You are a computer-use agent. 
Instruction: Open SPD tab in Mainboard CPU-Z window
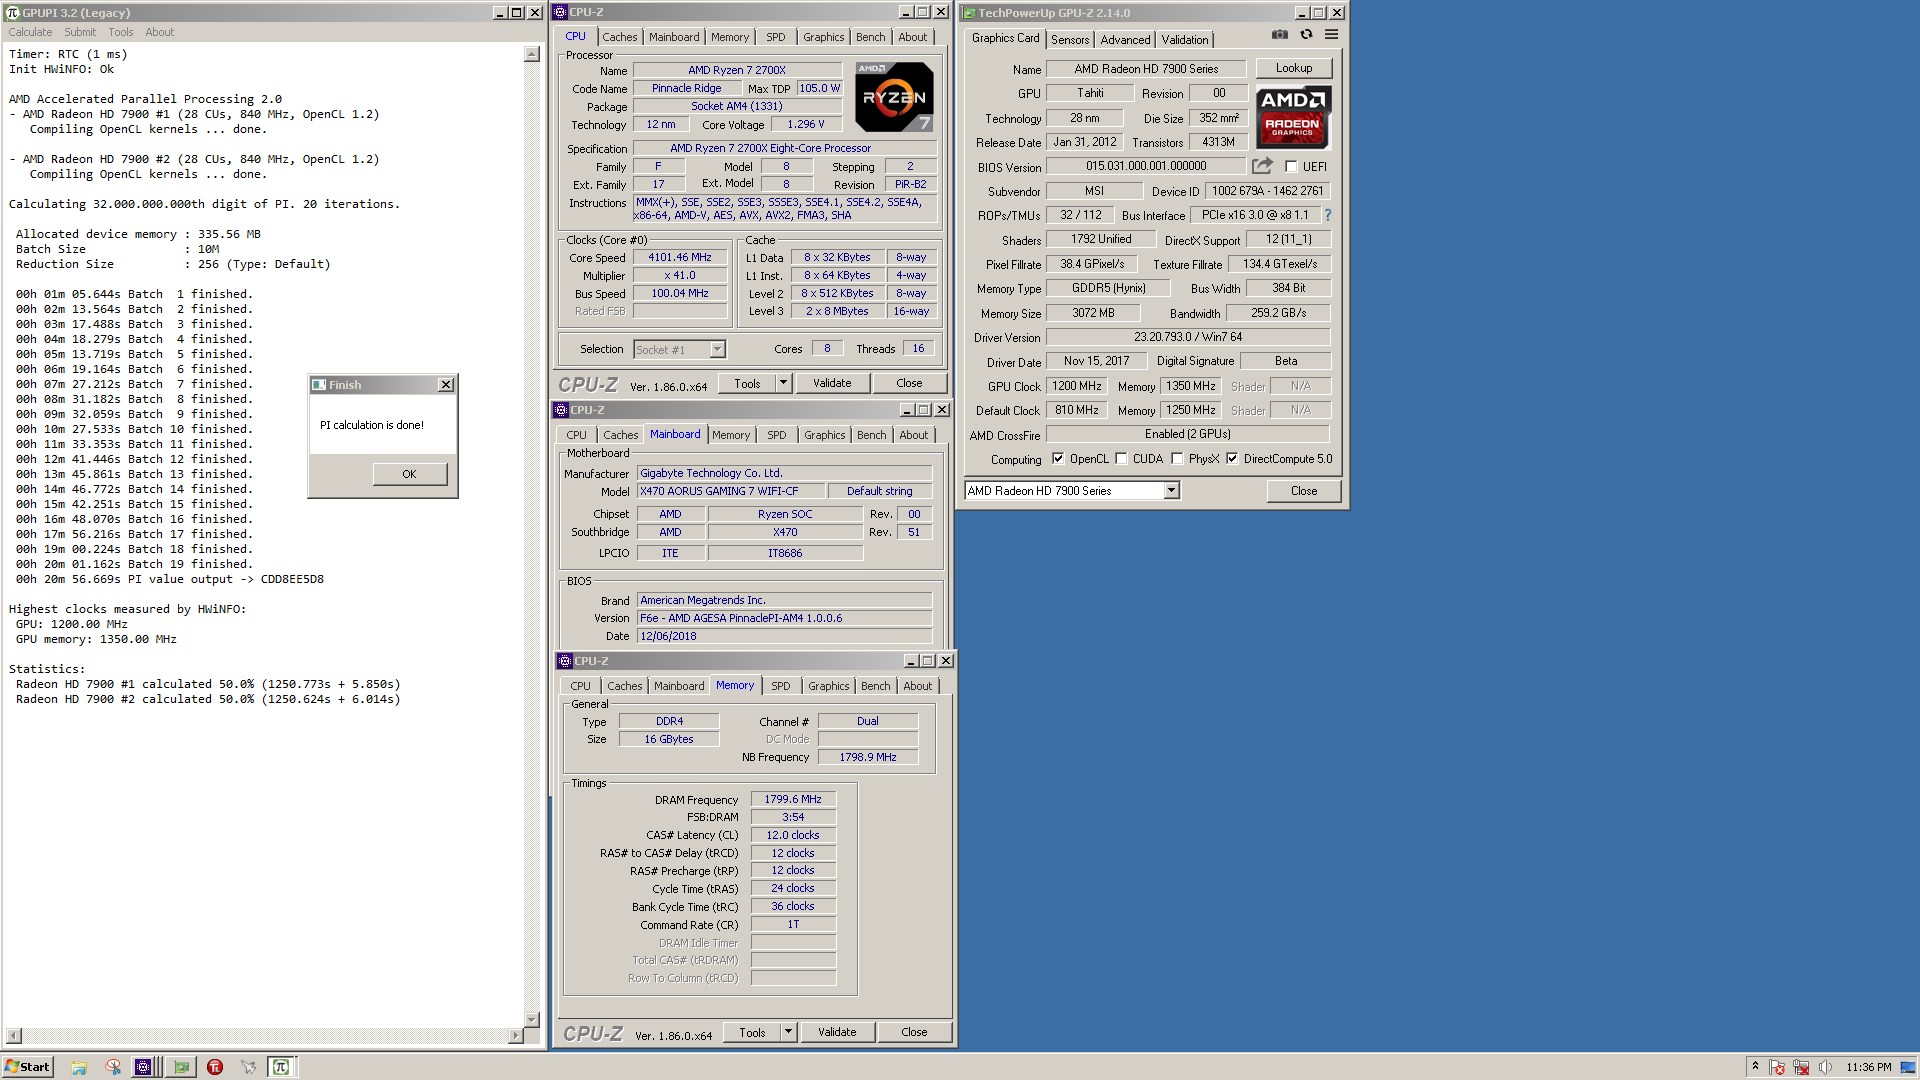point(777,435)
